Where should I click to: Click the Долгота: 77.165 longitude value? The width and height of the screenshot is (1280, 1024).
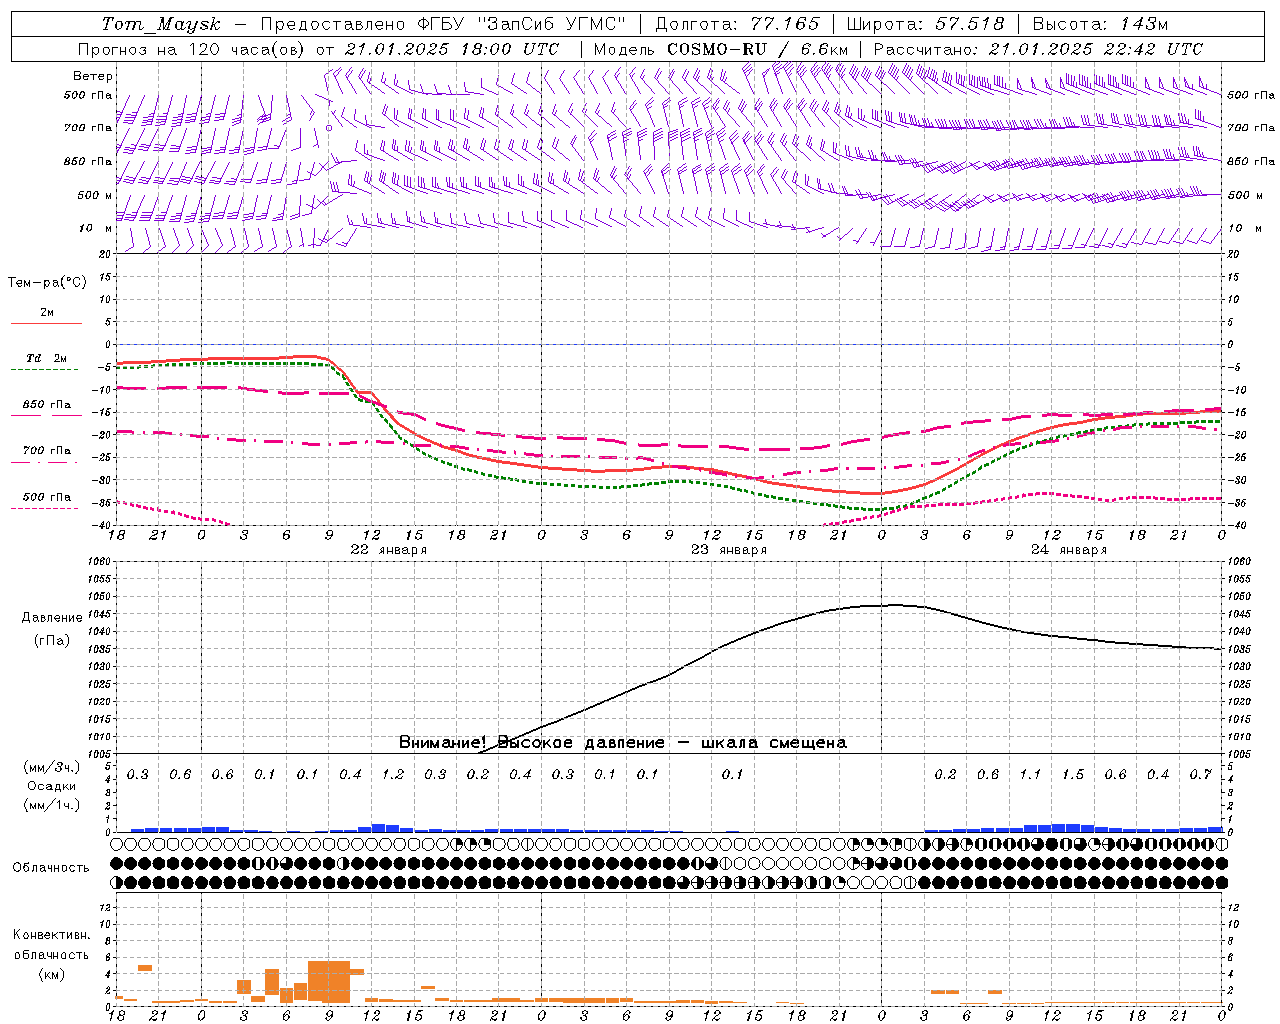point(737,24)
